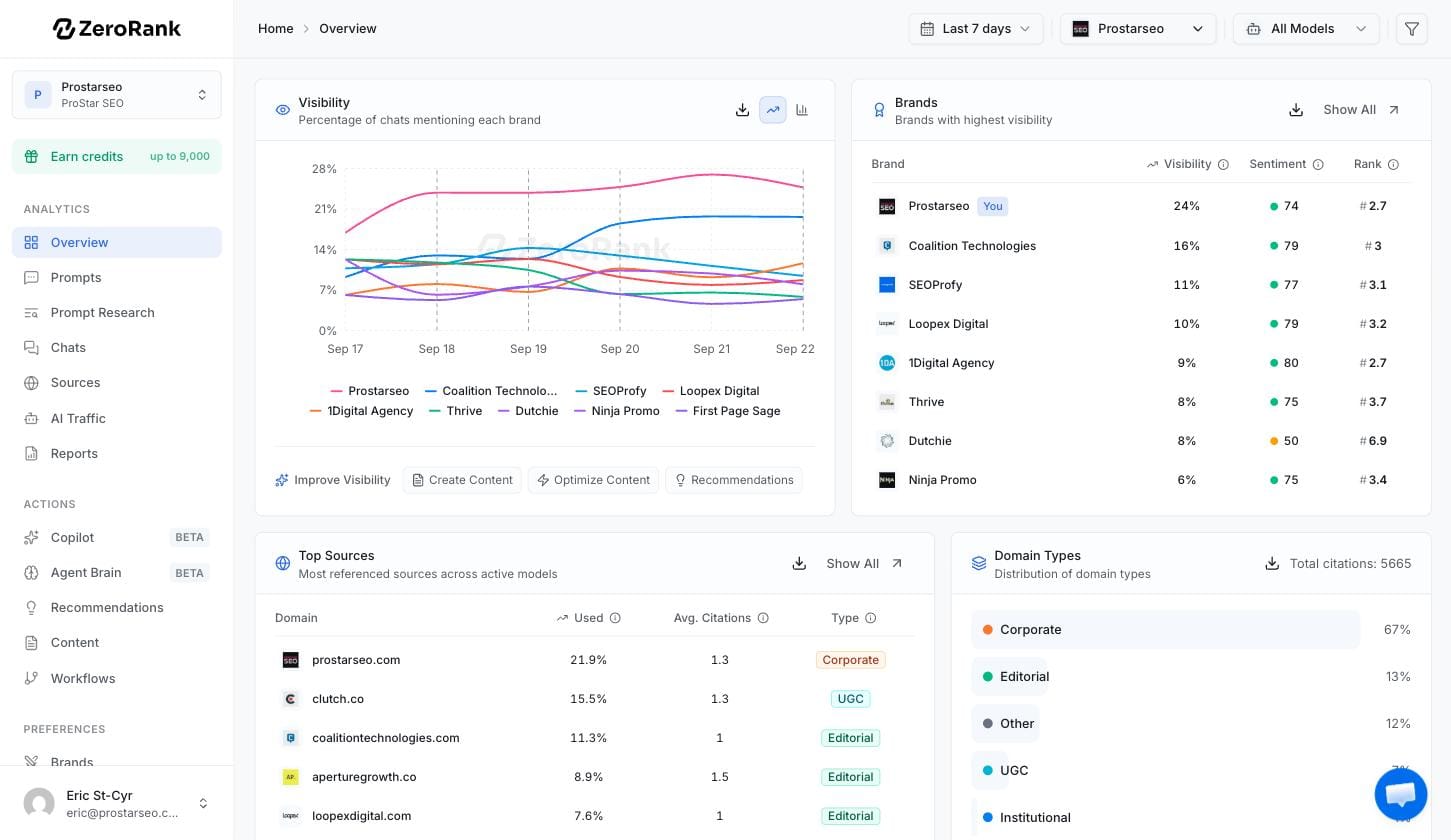The height and width of the screenshot is (840, 1451).
Task: Click the Optimize Content button
Action: [x=593, y=480]
